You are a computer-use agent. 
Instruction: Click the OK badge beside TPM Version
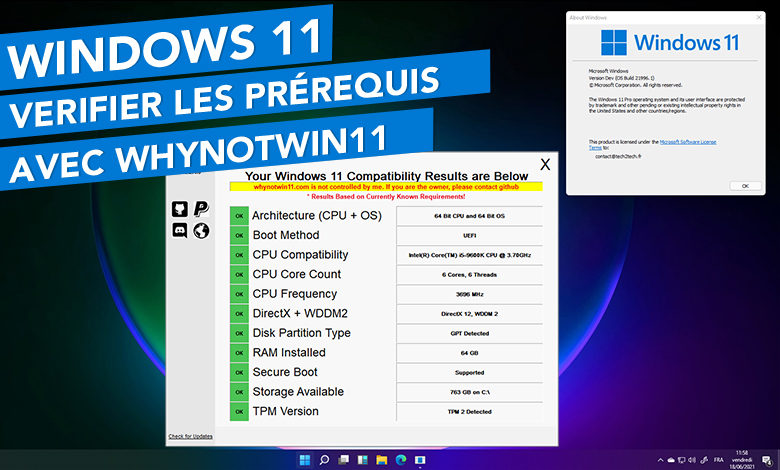239,411
